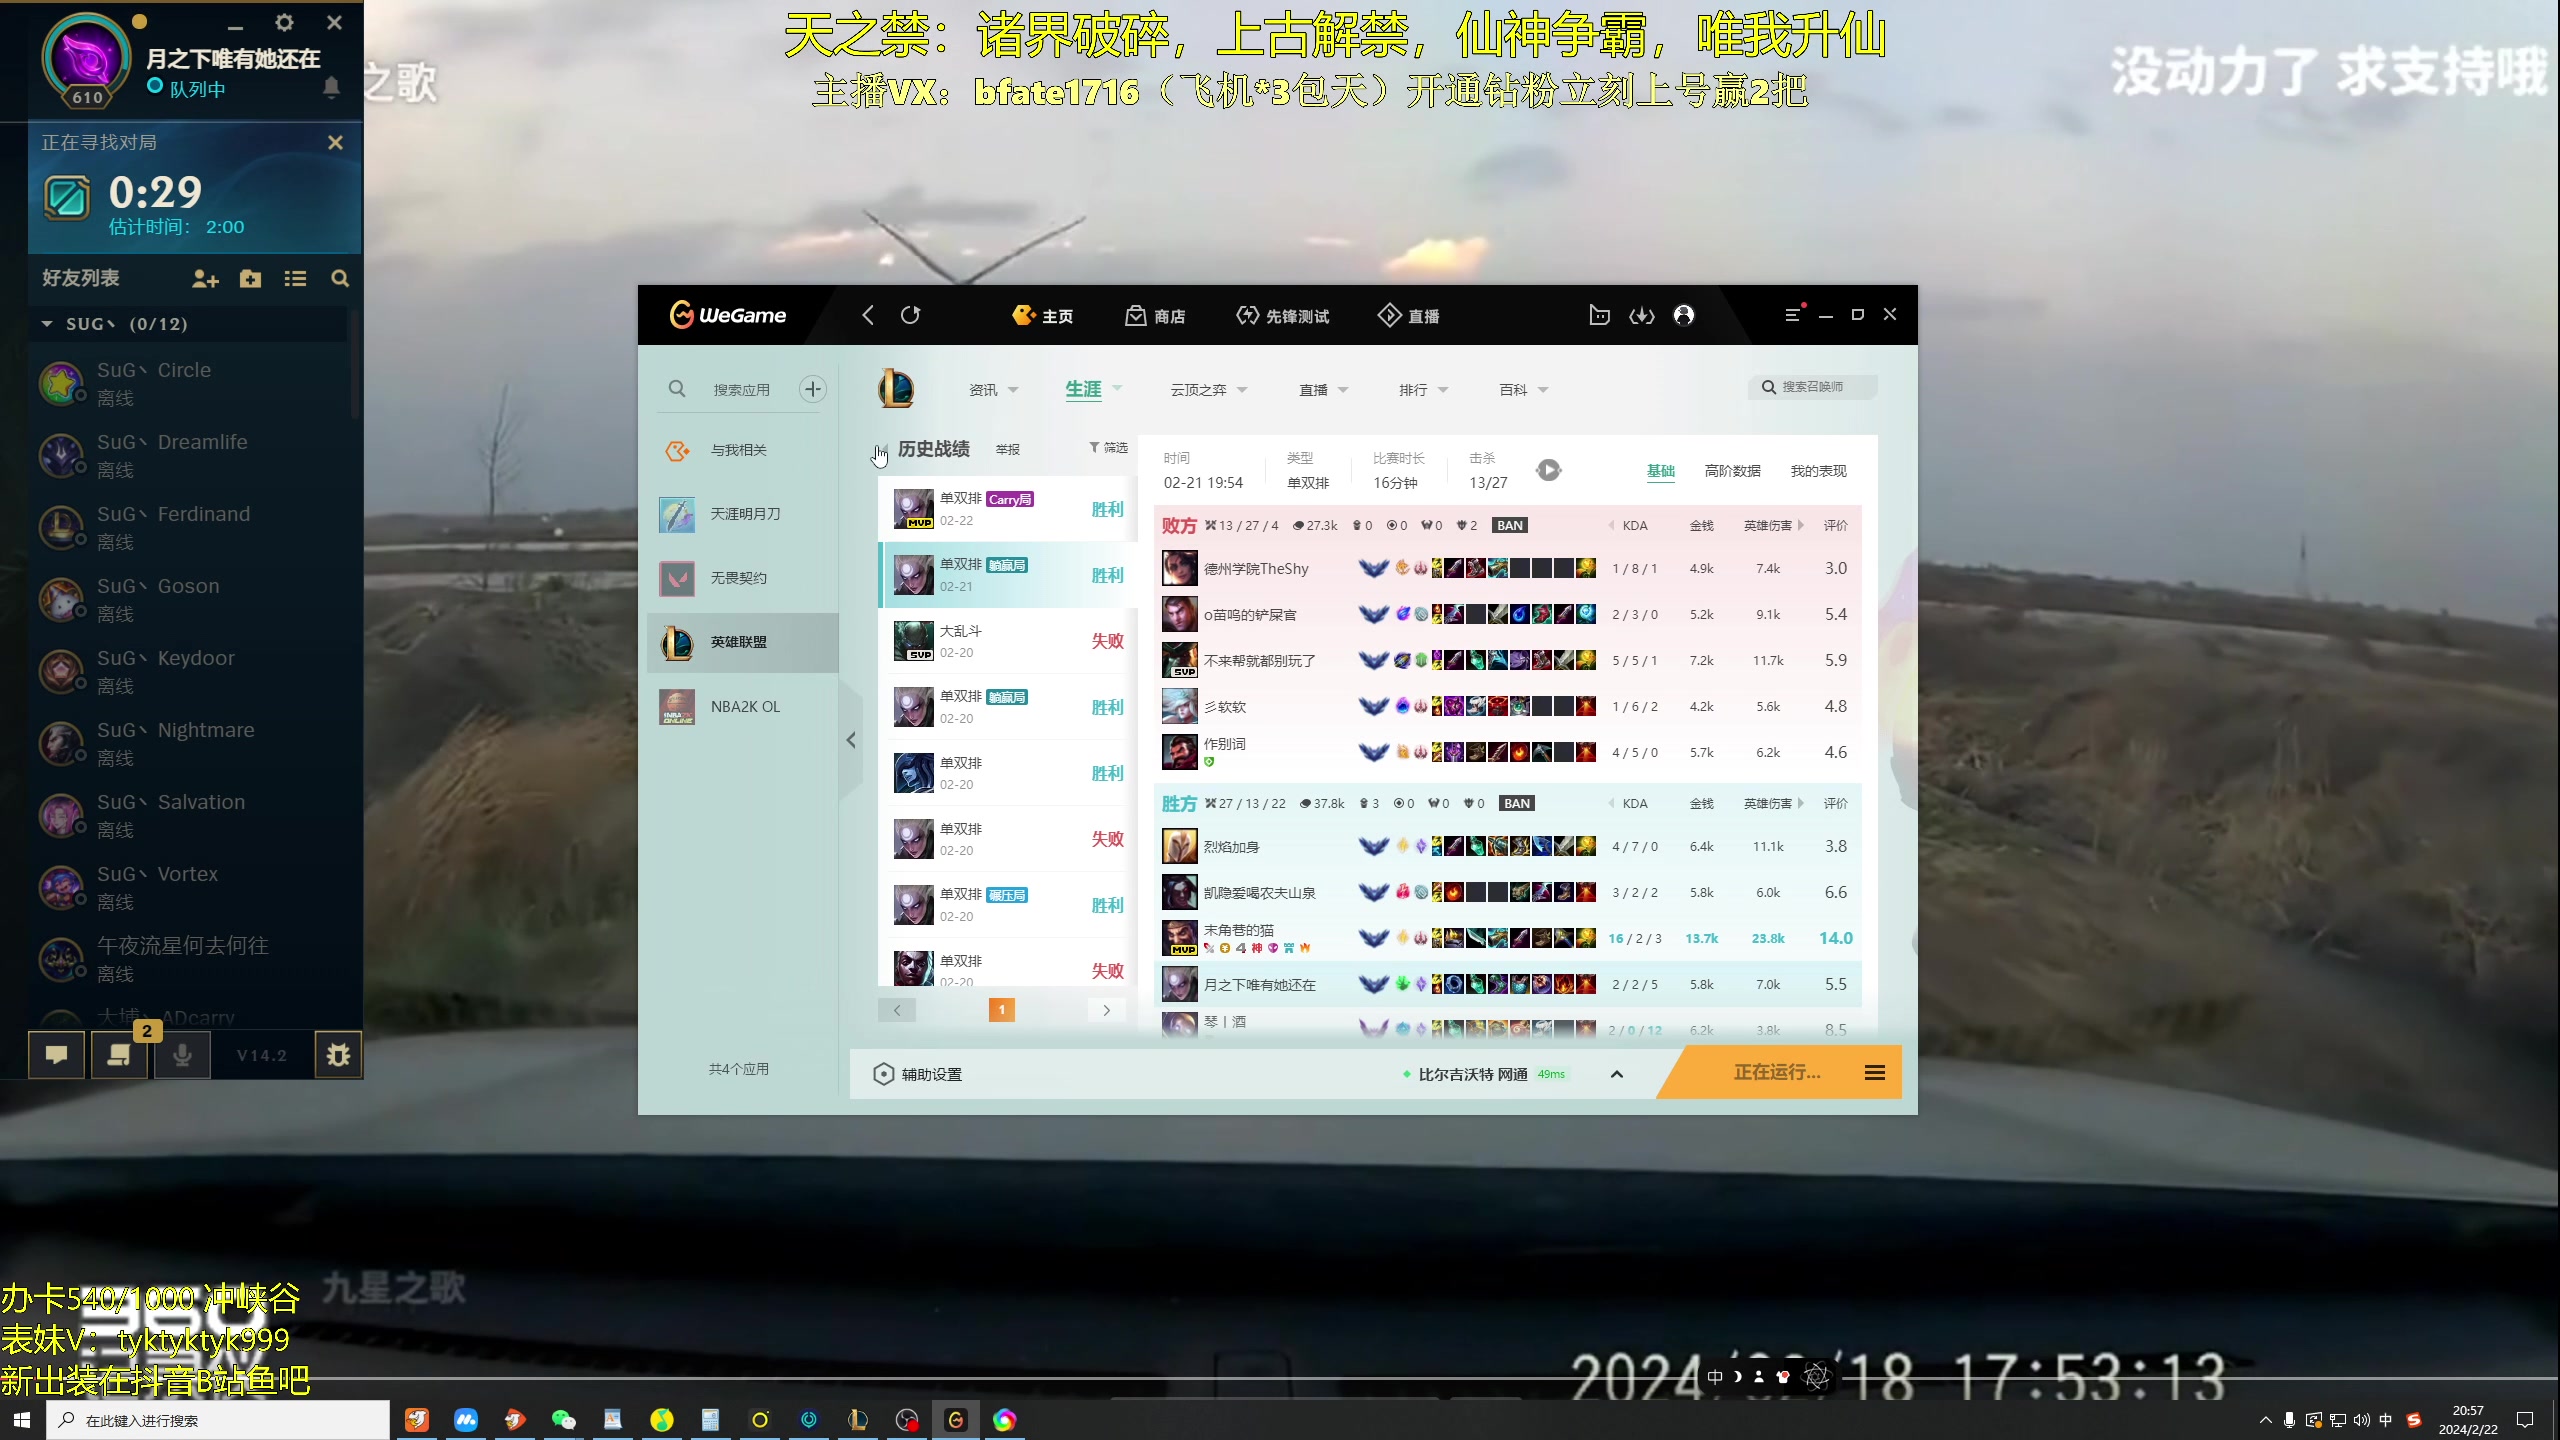Click the 举报 report button
2560x1440 pixels.
(x=1007, y=449)
